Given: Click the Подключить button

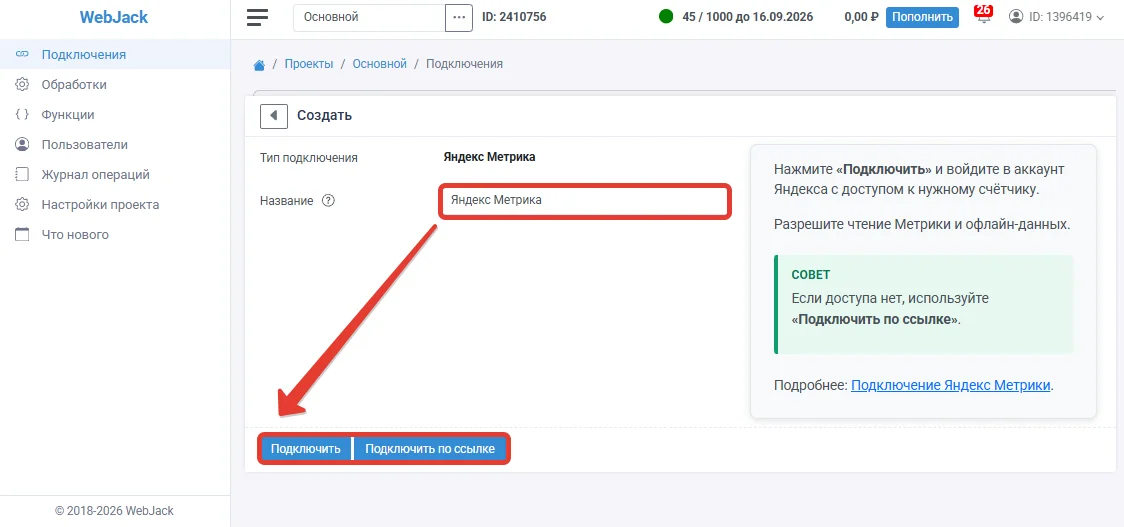Looking at the screenshot, I should (x=306, y=449).
